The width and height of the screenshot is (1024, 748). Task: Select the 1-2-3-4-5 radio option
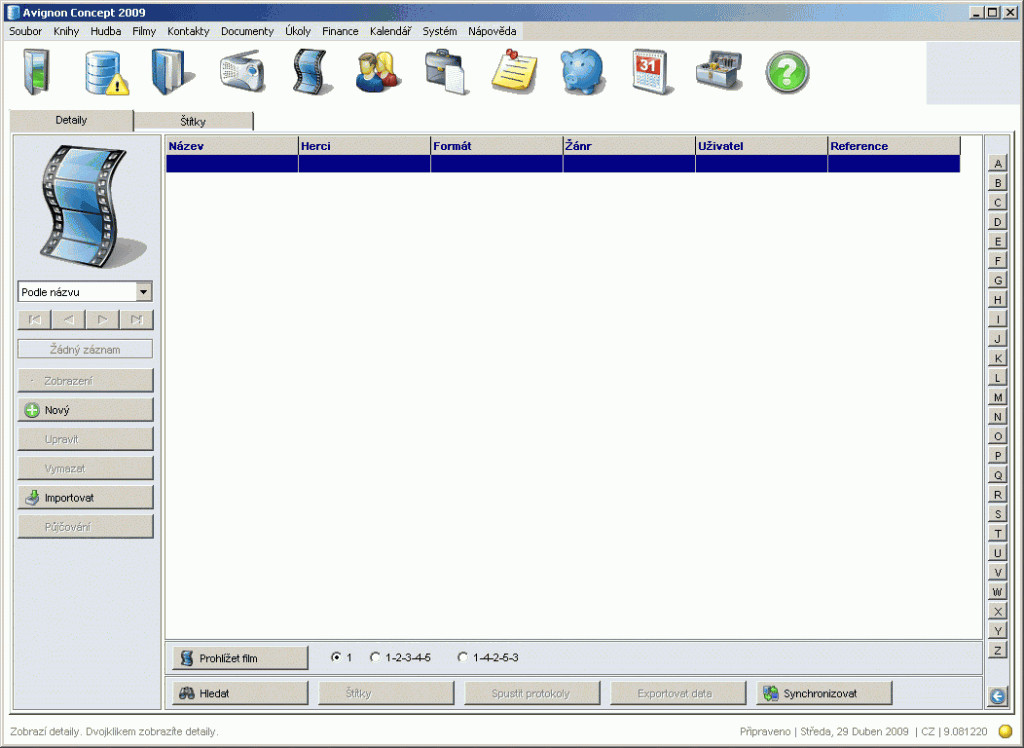click(x=375, y=657)
